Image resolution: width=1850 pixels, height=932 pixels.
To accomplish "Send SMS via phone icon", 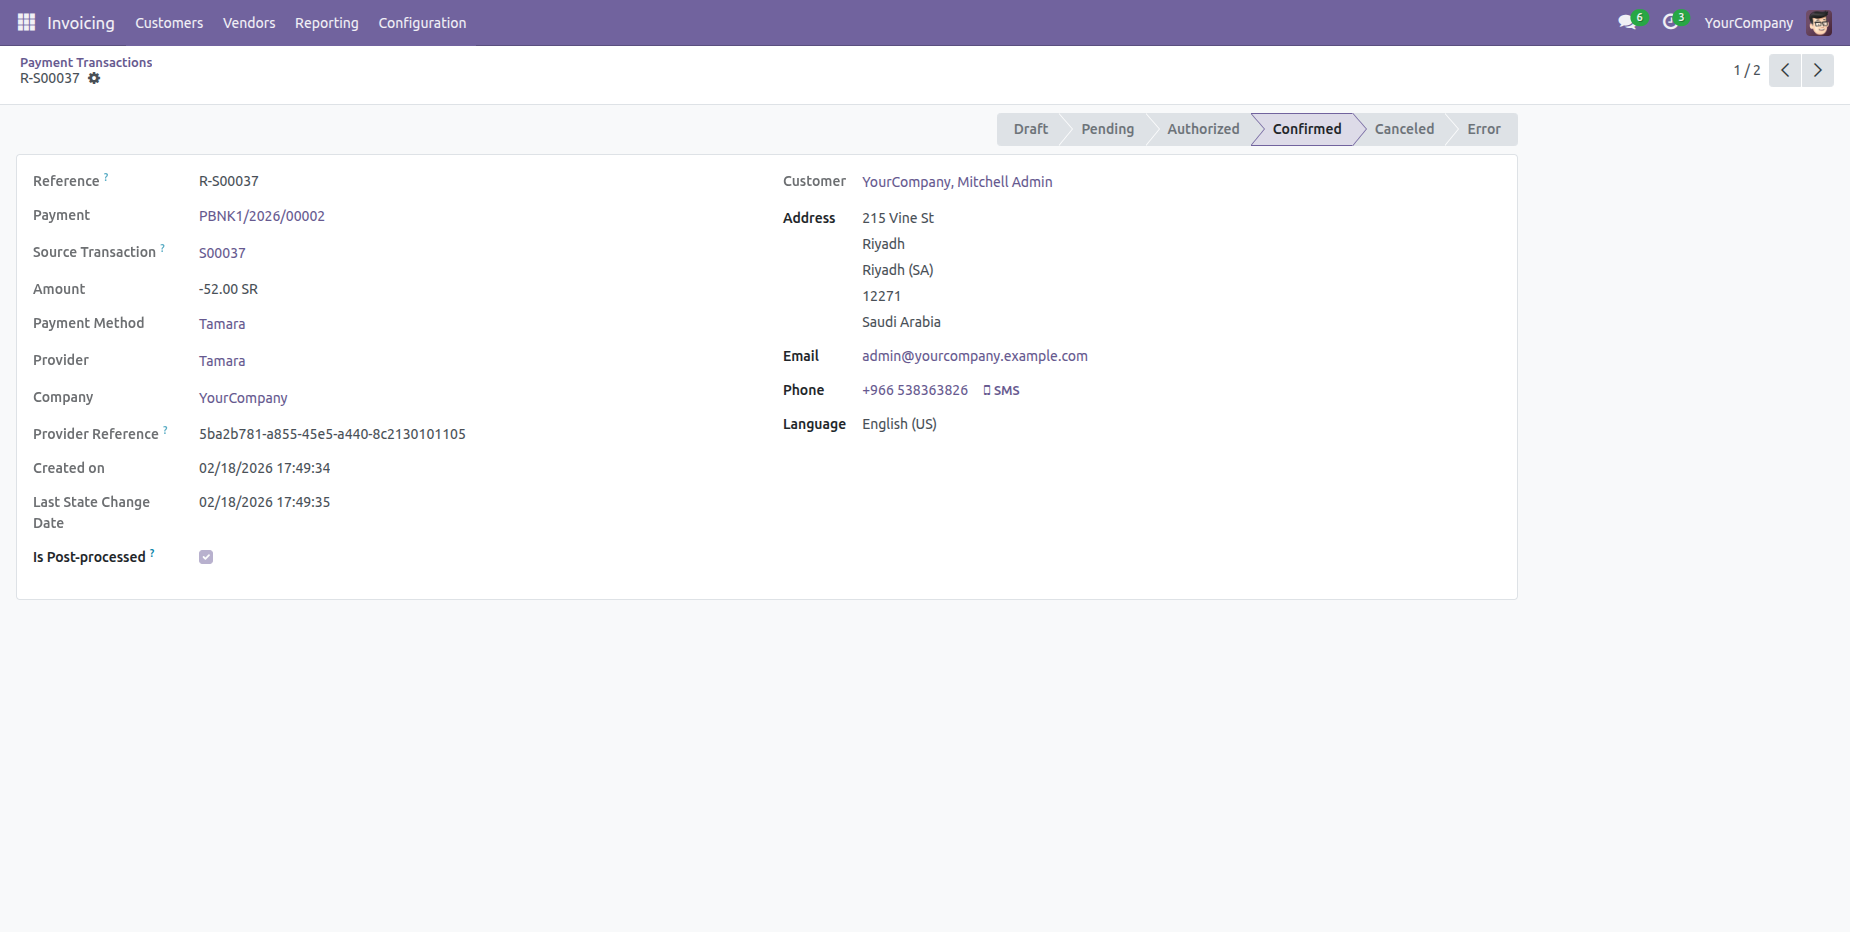I will pyautogui.click(x=1001, y=390).
